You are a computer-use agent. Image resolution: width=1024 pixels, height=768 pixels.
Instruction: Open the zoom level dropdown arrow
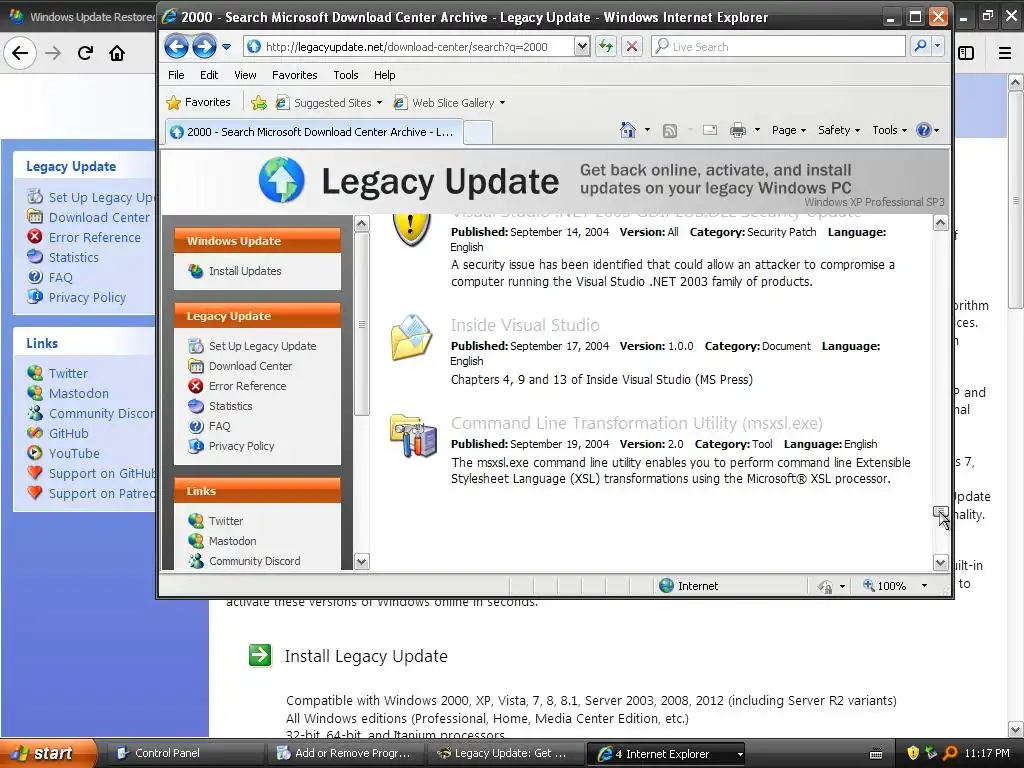(x=924, y=586)
